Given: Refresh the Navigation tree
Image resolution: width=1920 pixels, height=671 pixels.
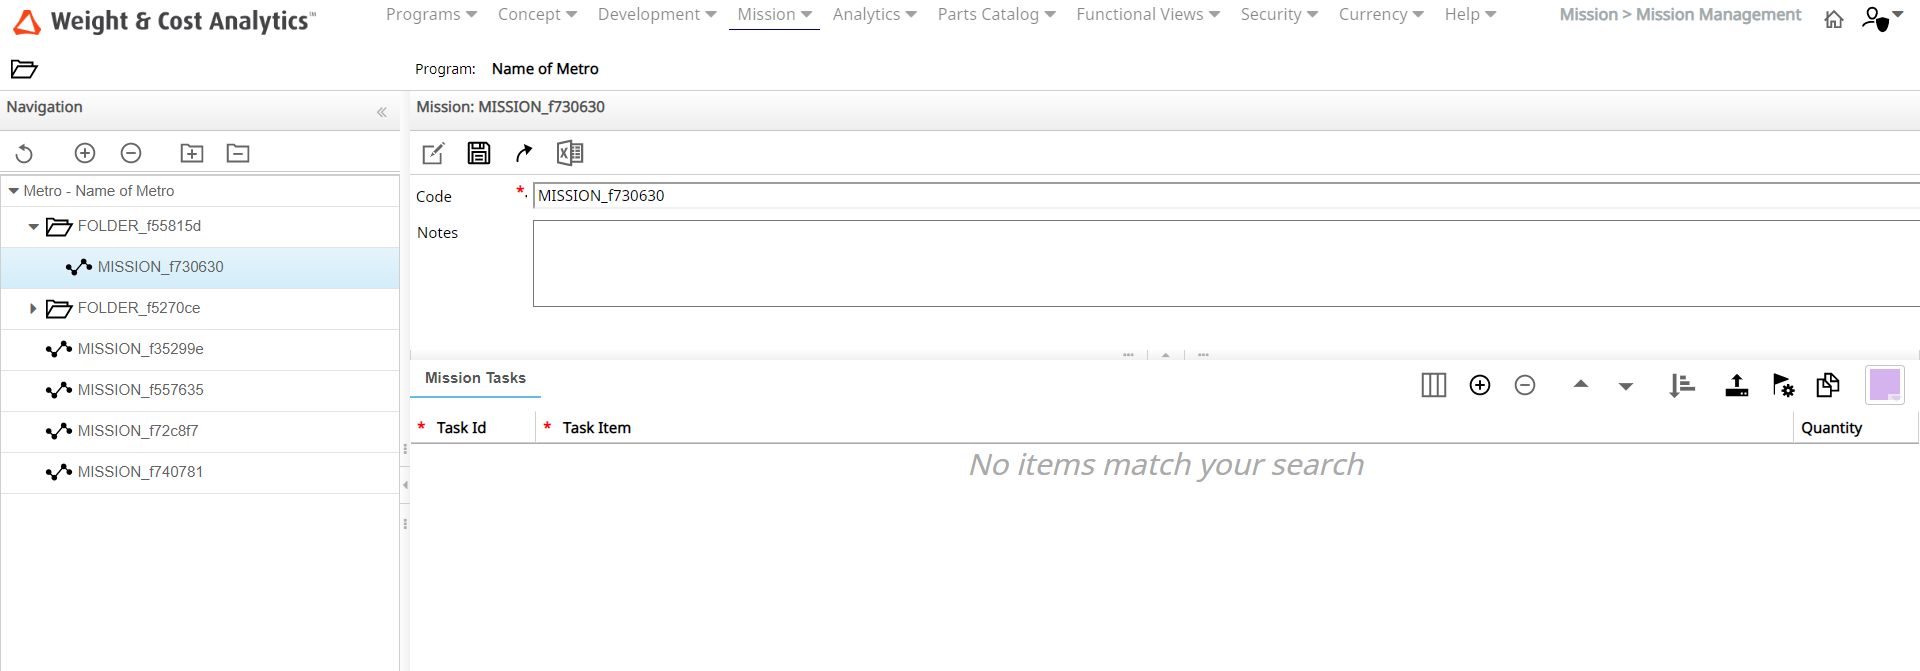Looking at the screenshot, I should [25, 153].
